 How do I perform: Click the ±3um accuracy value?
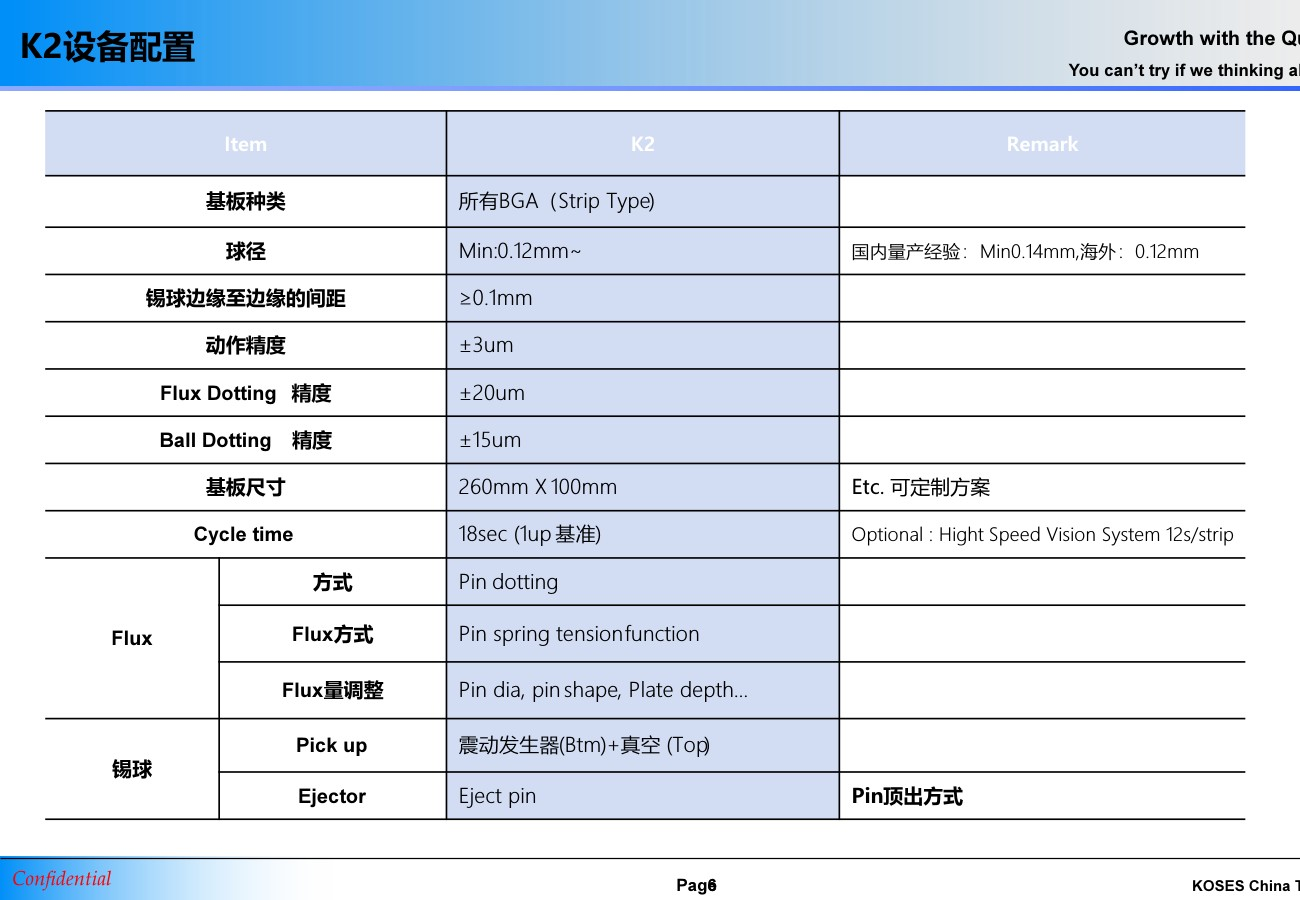tap(486, 346)
